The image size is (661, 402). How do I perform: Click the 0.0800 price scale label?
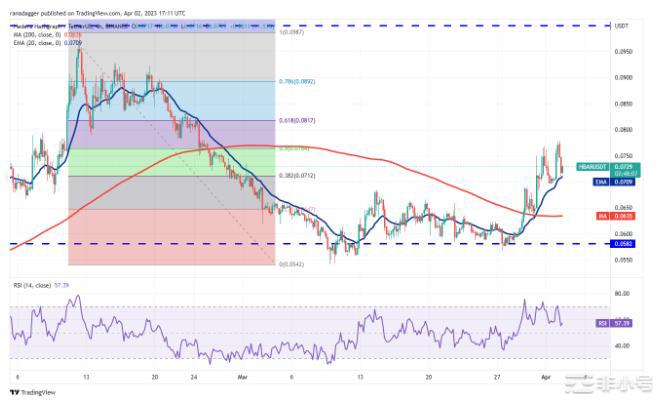pos(622,130)
